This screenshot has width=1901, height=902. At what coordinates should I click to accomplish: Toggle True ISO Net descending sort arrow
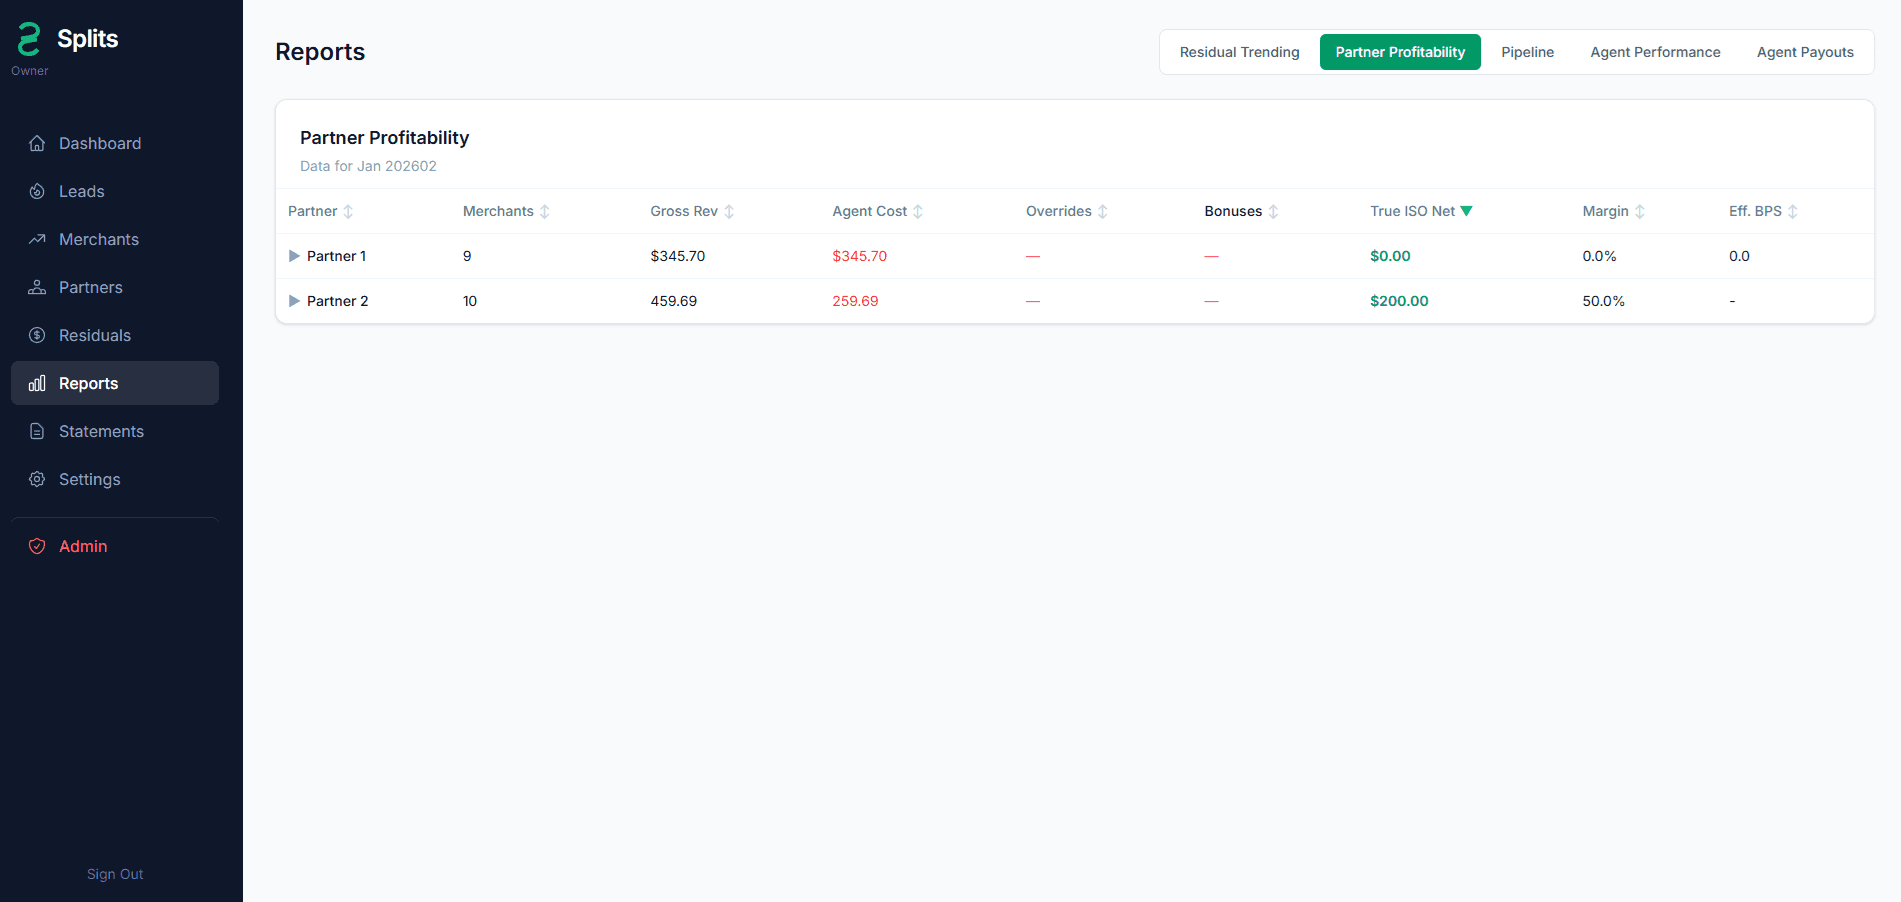(x=1467, y=211)
